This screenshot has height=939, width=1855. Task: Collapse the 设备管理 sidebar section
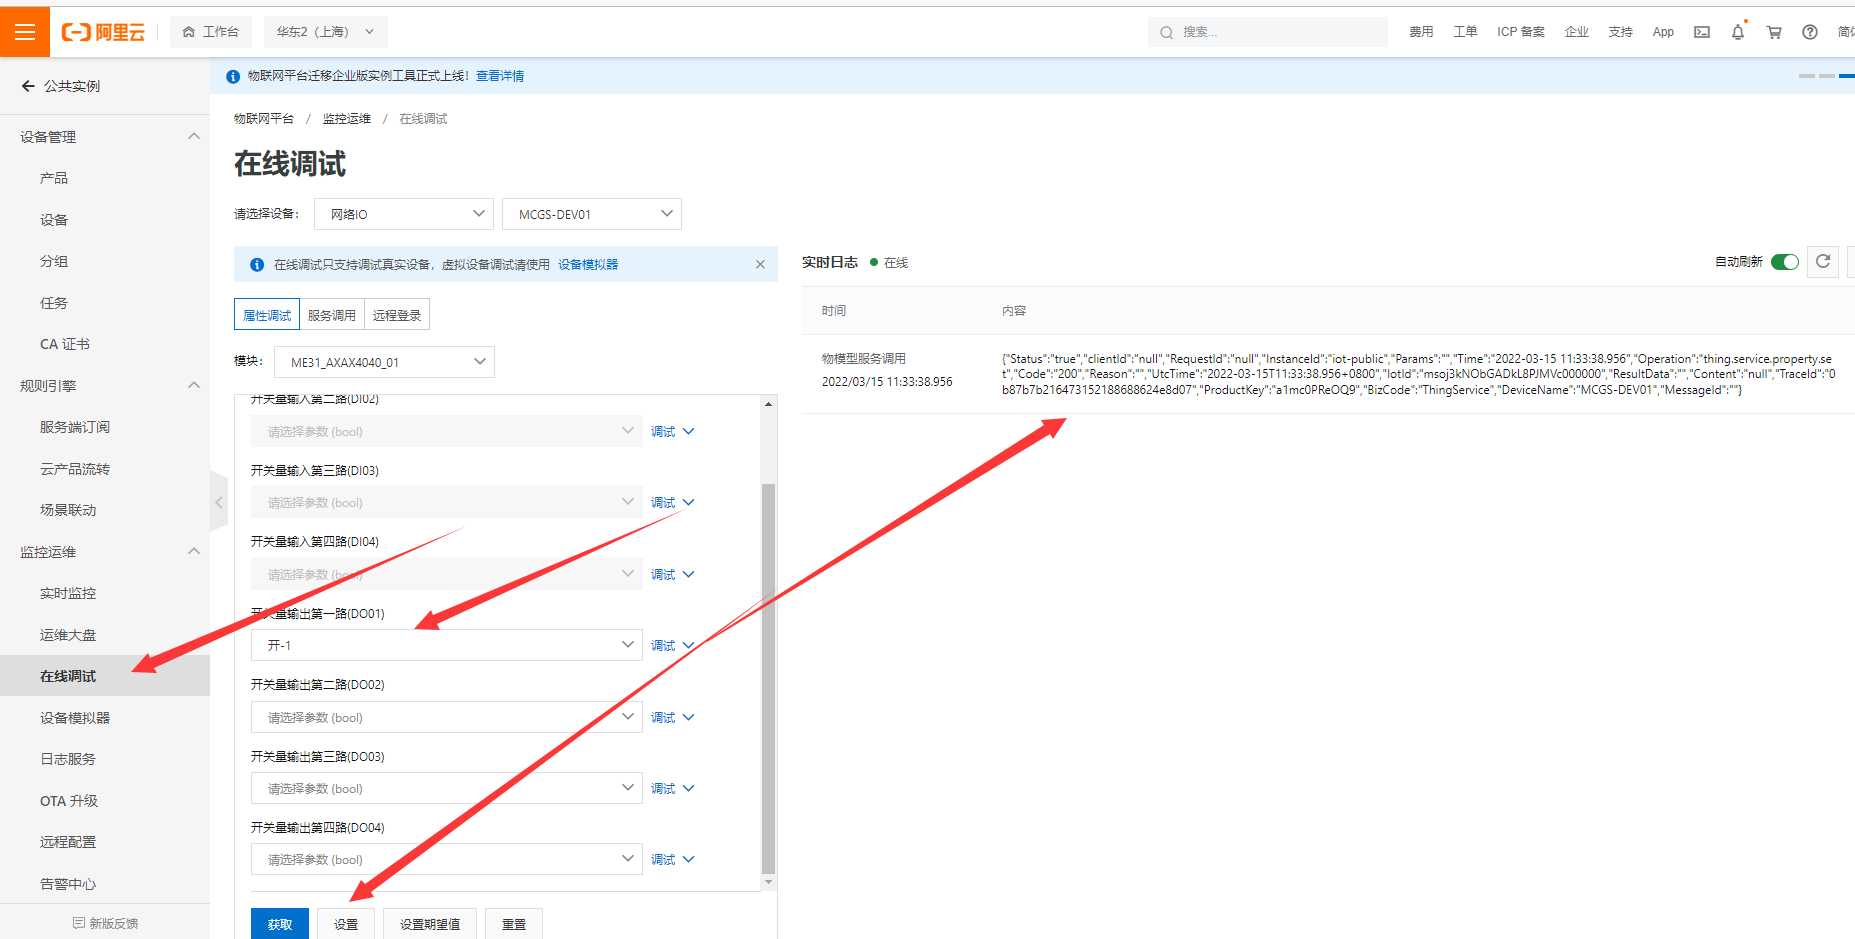pos(194,137)
